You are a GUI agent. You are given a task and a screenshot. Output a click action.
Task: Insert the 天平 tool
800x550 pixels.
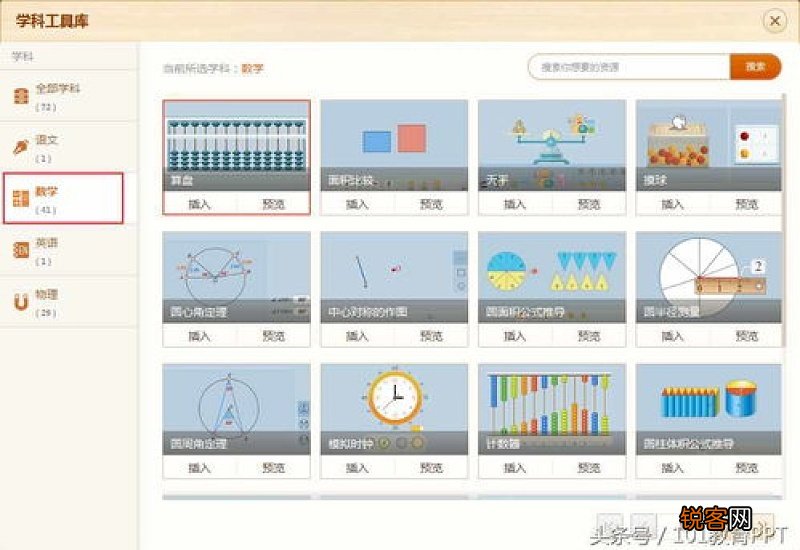pos(515,204)
